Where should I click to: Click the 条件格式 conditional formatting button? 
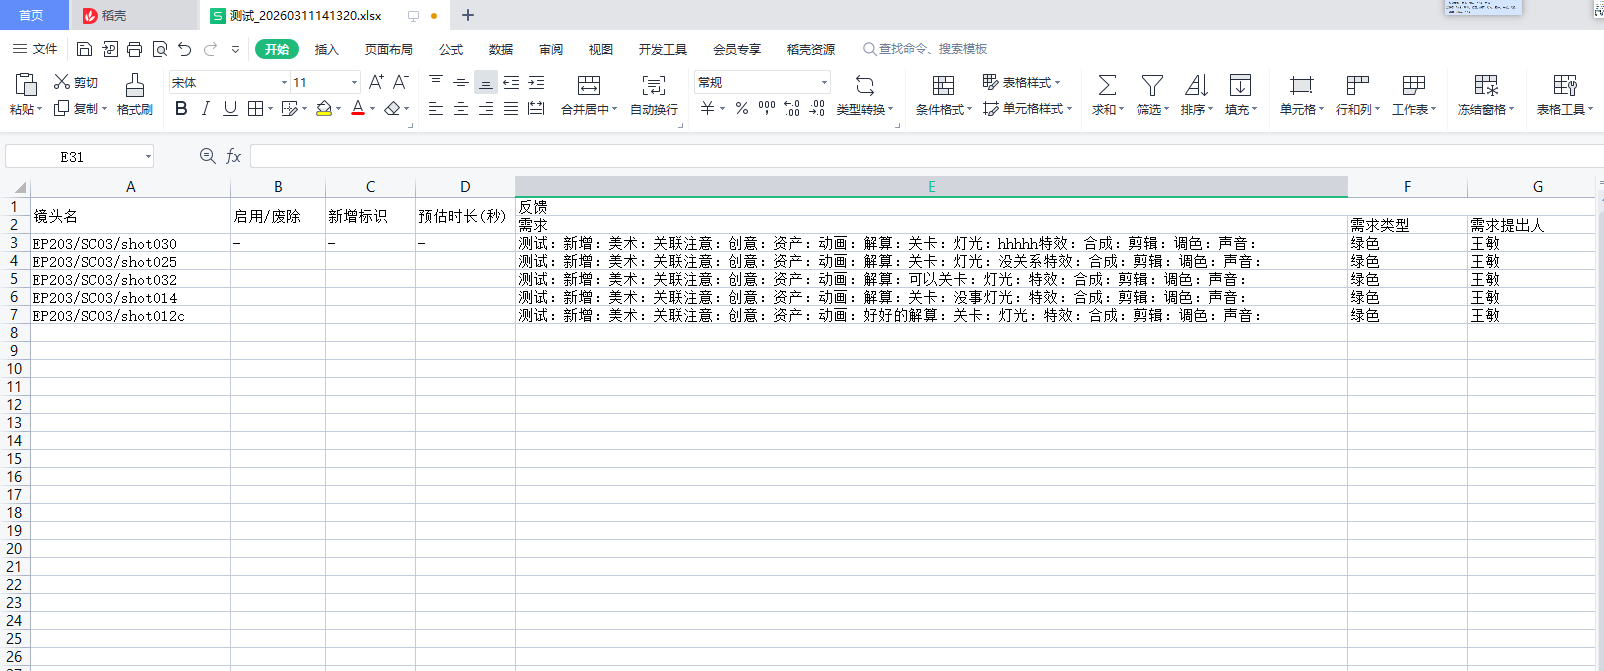click(943, 86)
